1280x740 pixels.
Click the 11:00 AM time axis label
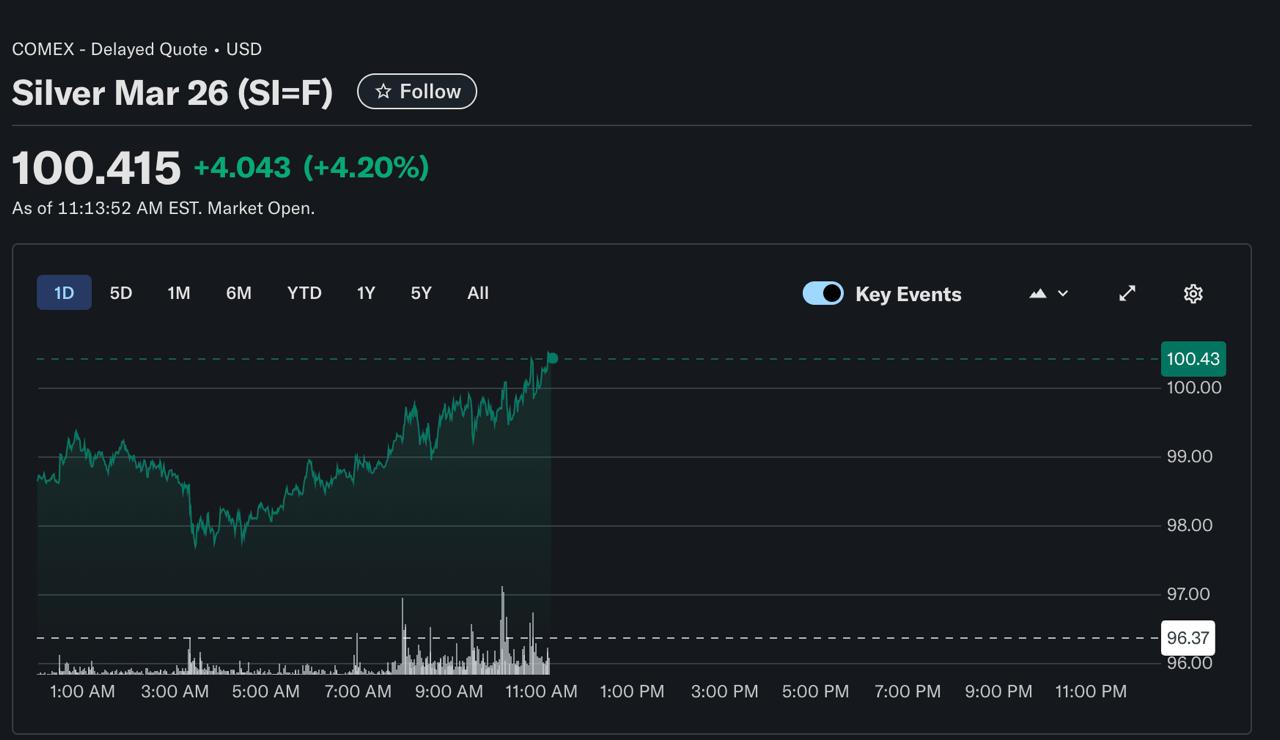[x=541, y=691]
